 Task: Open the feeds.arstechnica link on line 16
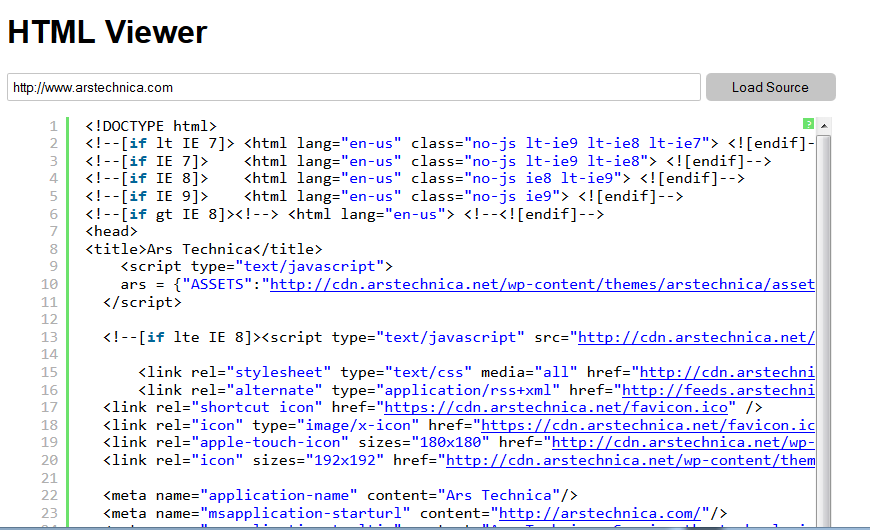719,390
